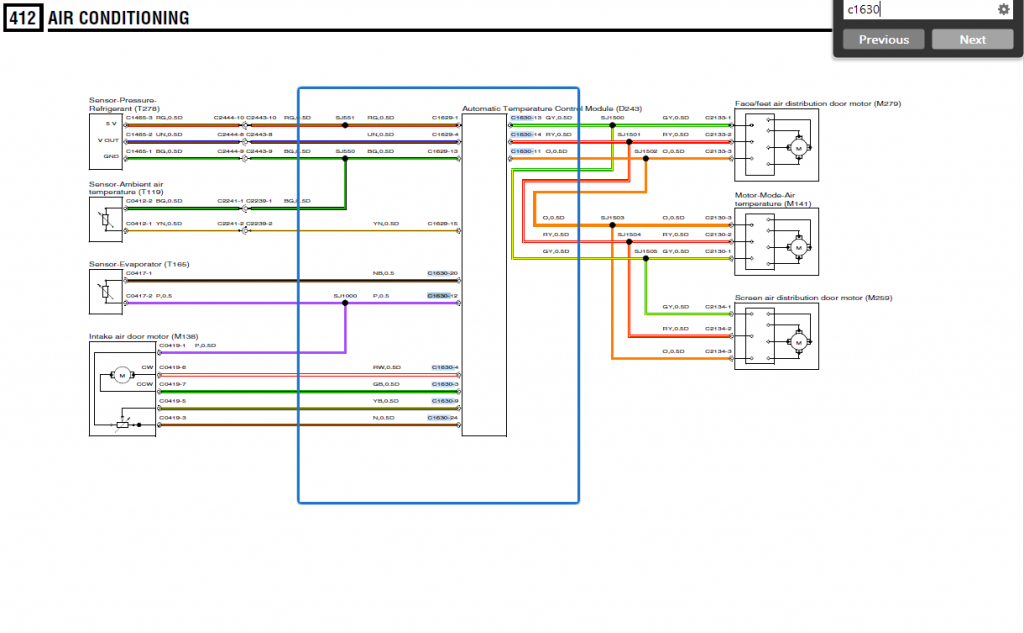
Task: Click wire label RW,0.5D
Action: 387,367
